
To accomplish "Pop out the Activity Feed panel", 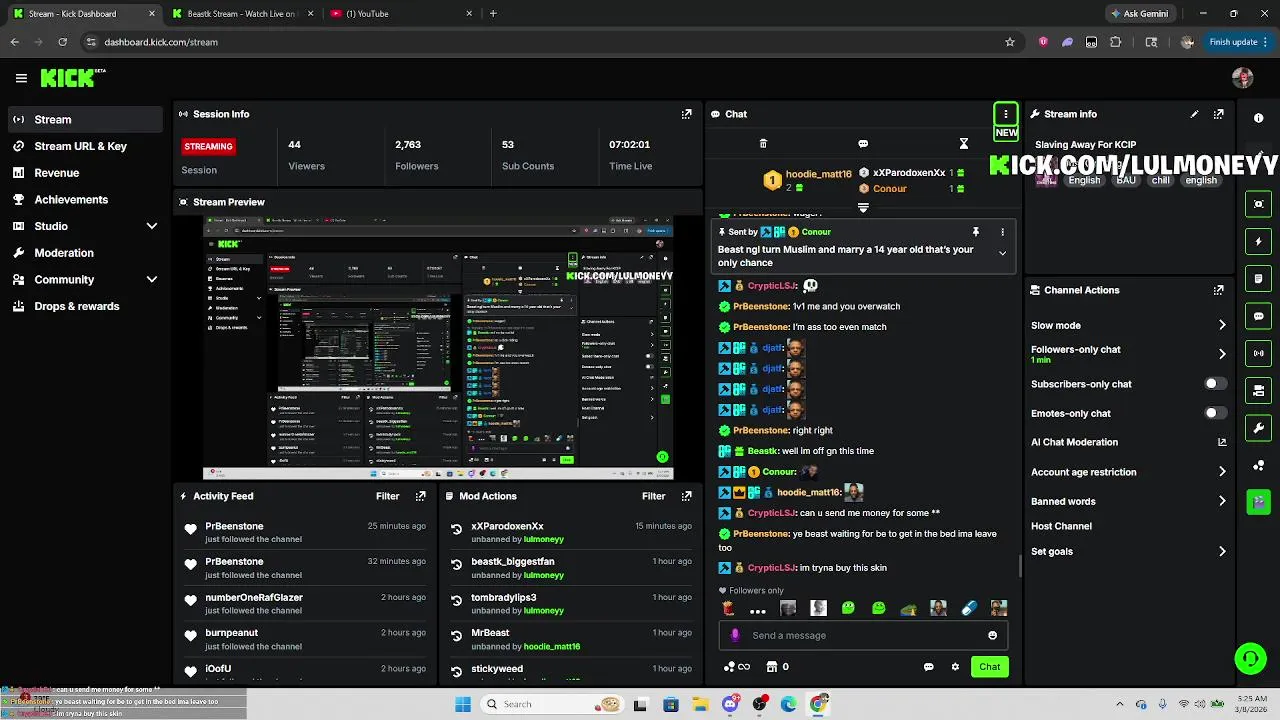I will [x=420, y=496].
